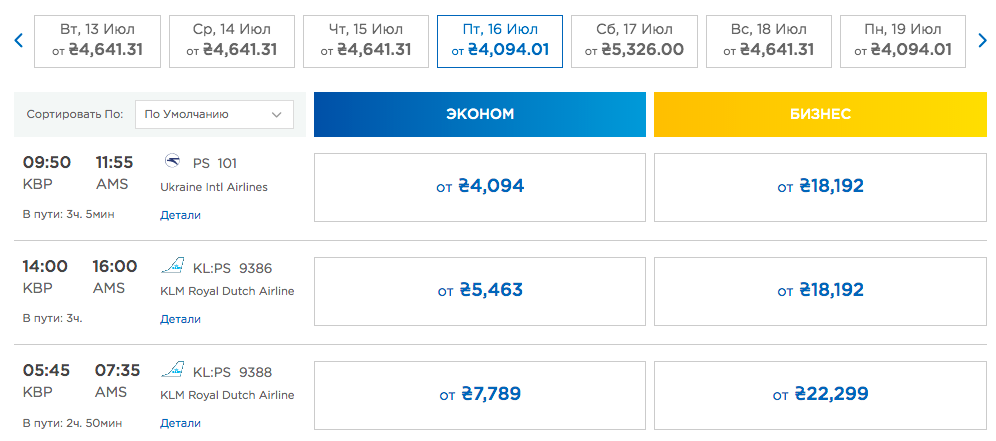Open details link for flight PS 101

[x=180, y=215]
